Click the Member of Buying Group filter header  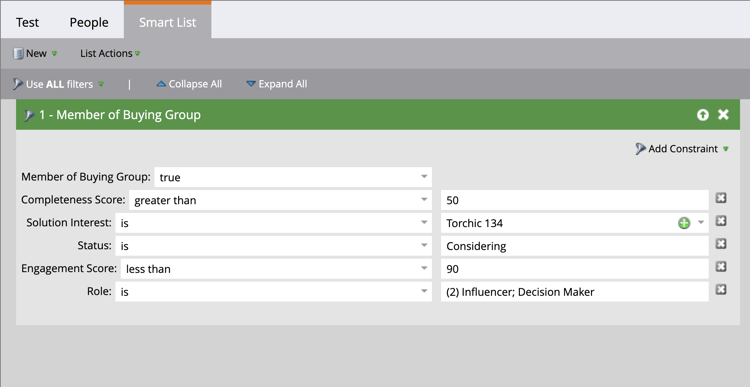[x=378, y=115]
